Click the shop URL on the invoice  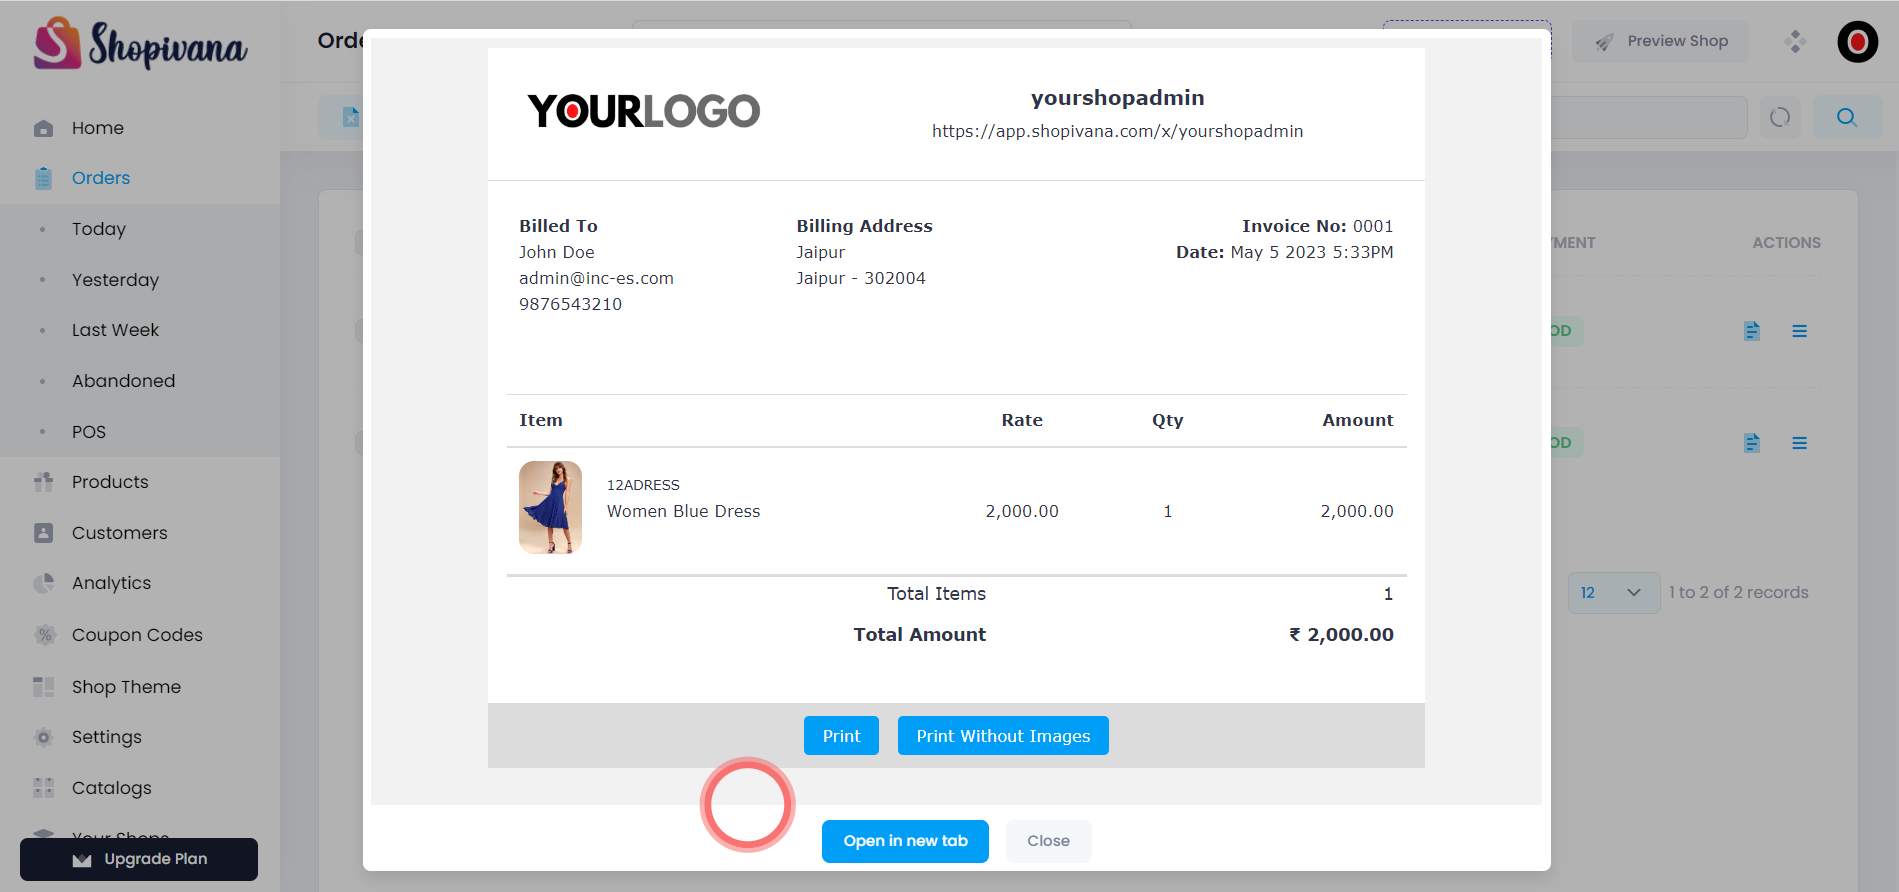pos(1117,131)
